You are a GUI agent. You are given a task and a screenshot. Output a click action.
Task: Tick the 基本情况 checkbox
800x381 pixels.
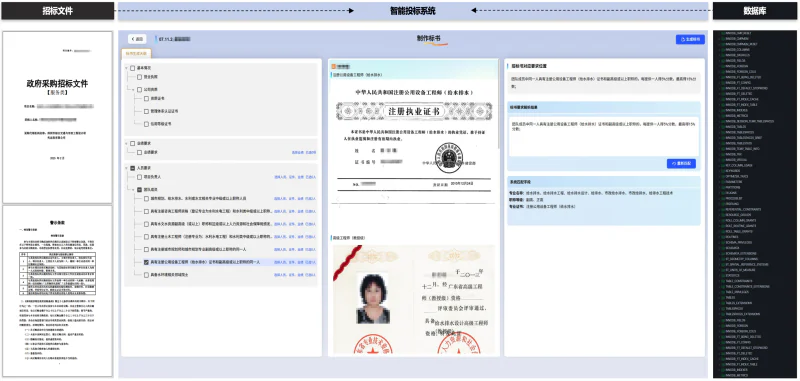(133, 68)
